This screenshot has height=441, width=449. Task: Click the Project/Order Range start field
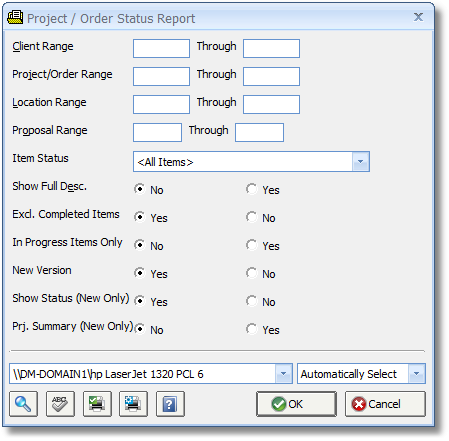pos(161,76)
